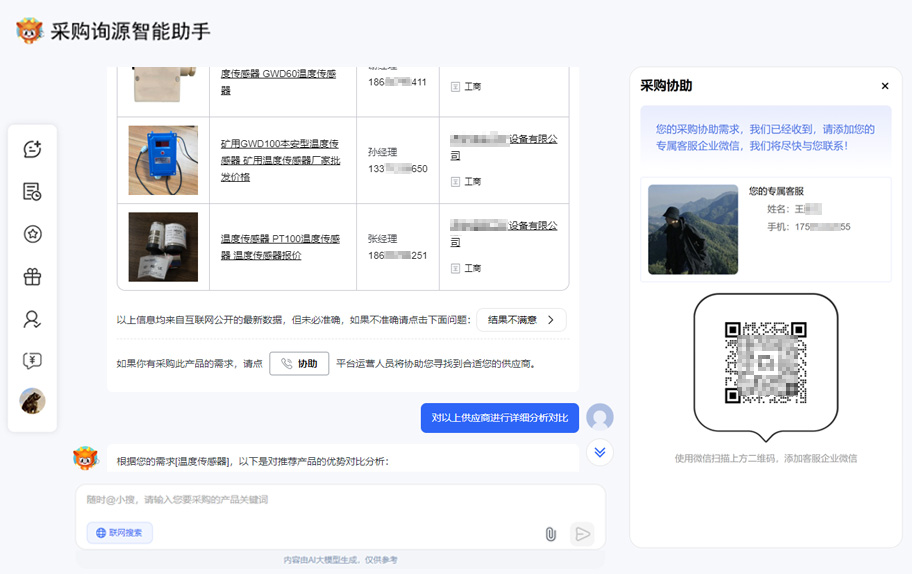Attach a file with the paperclip icon
Screen dimensions: 912x574
(x=550, y=534)
